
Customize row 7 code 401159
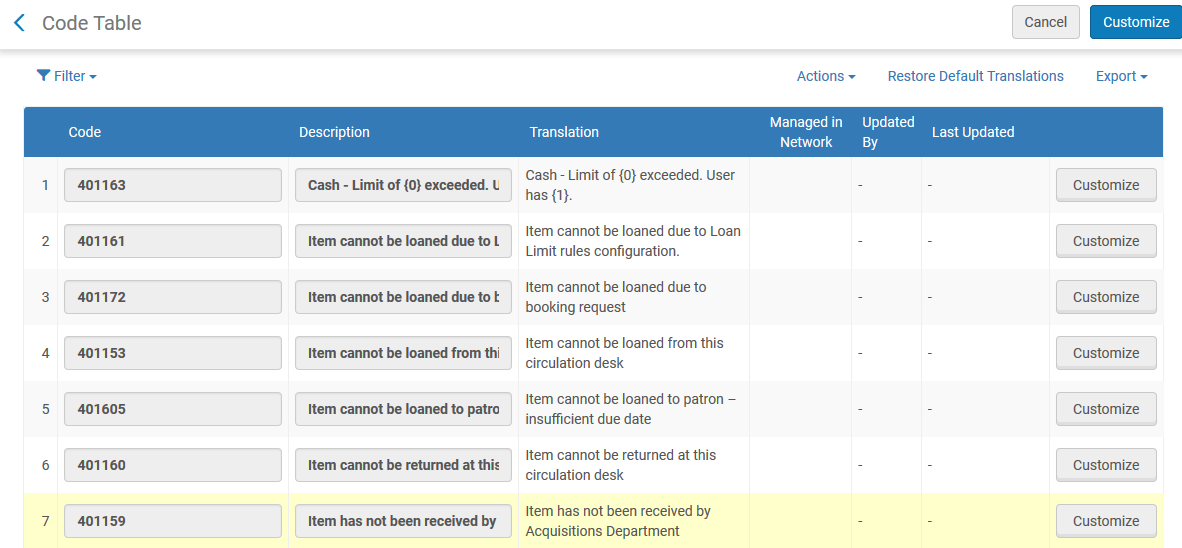1106,521
